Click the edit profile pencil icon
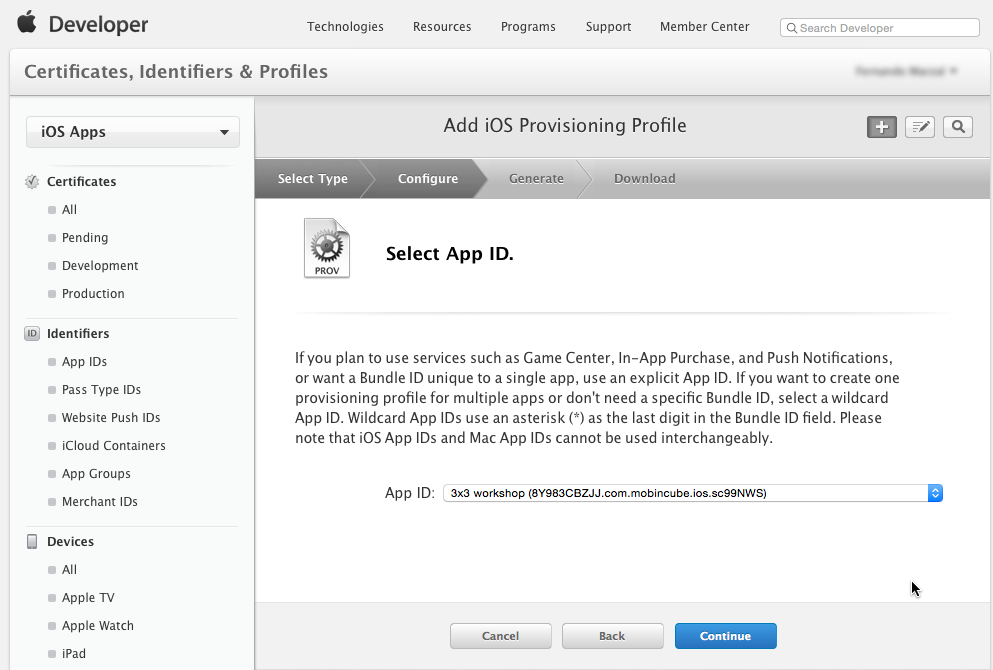This screenshot has height=670, width=993. pos(920,127)
